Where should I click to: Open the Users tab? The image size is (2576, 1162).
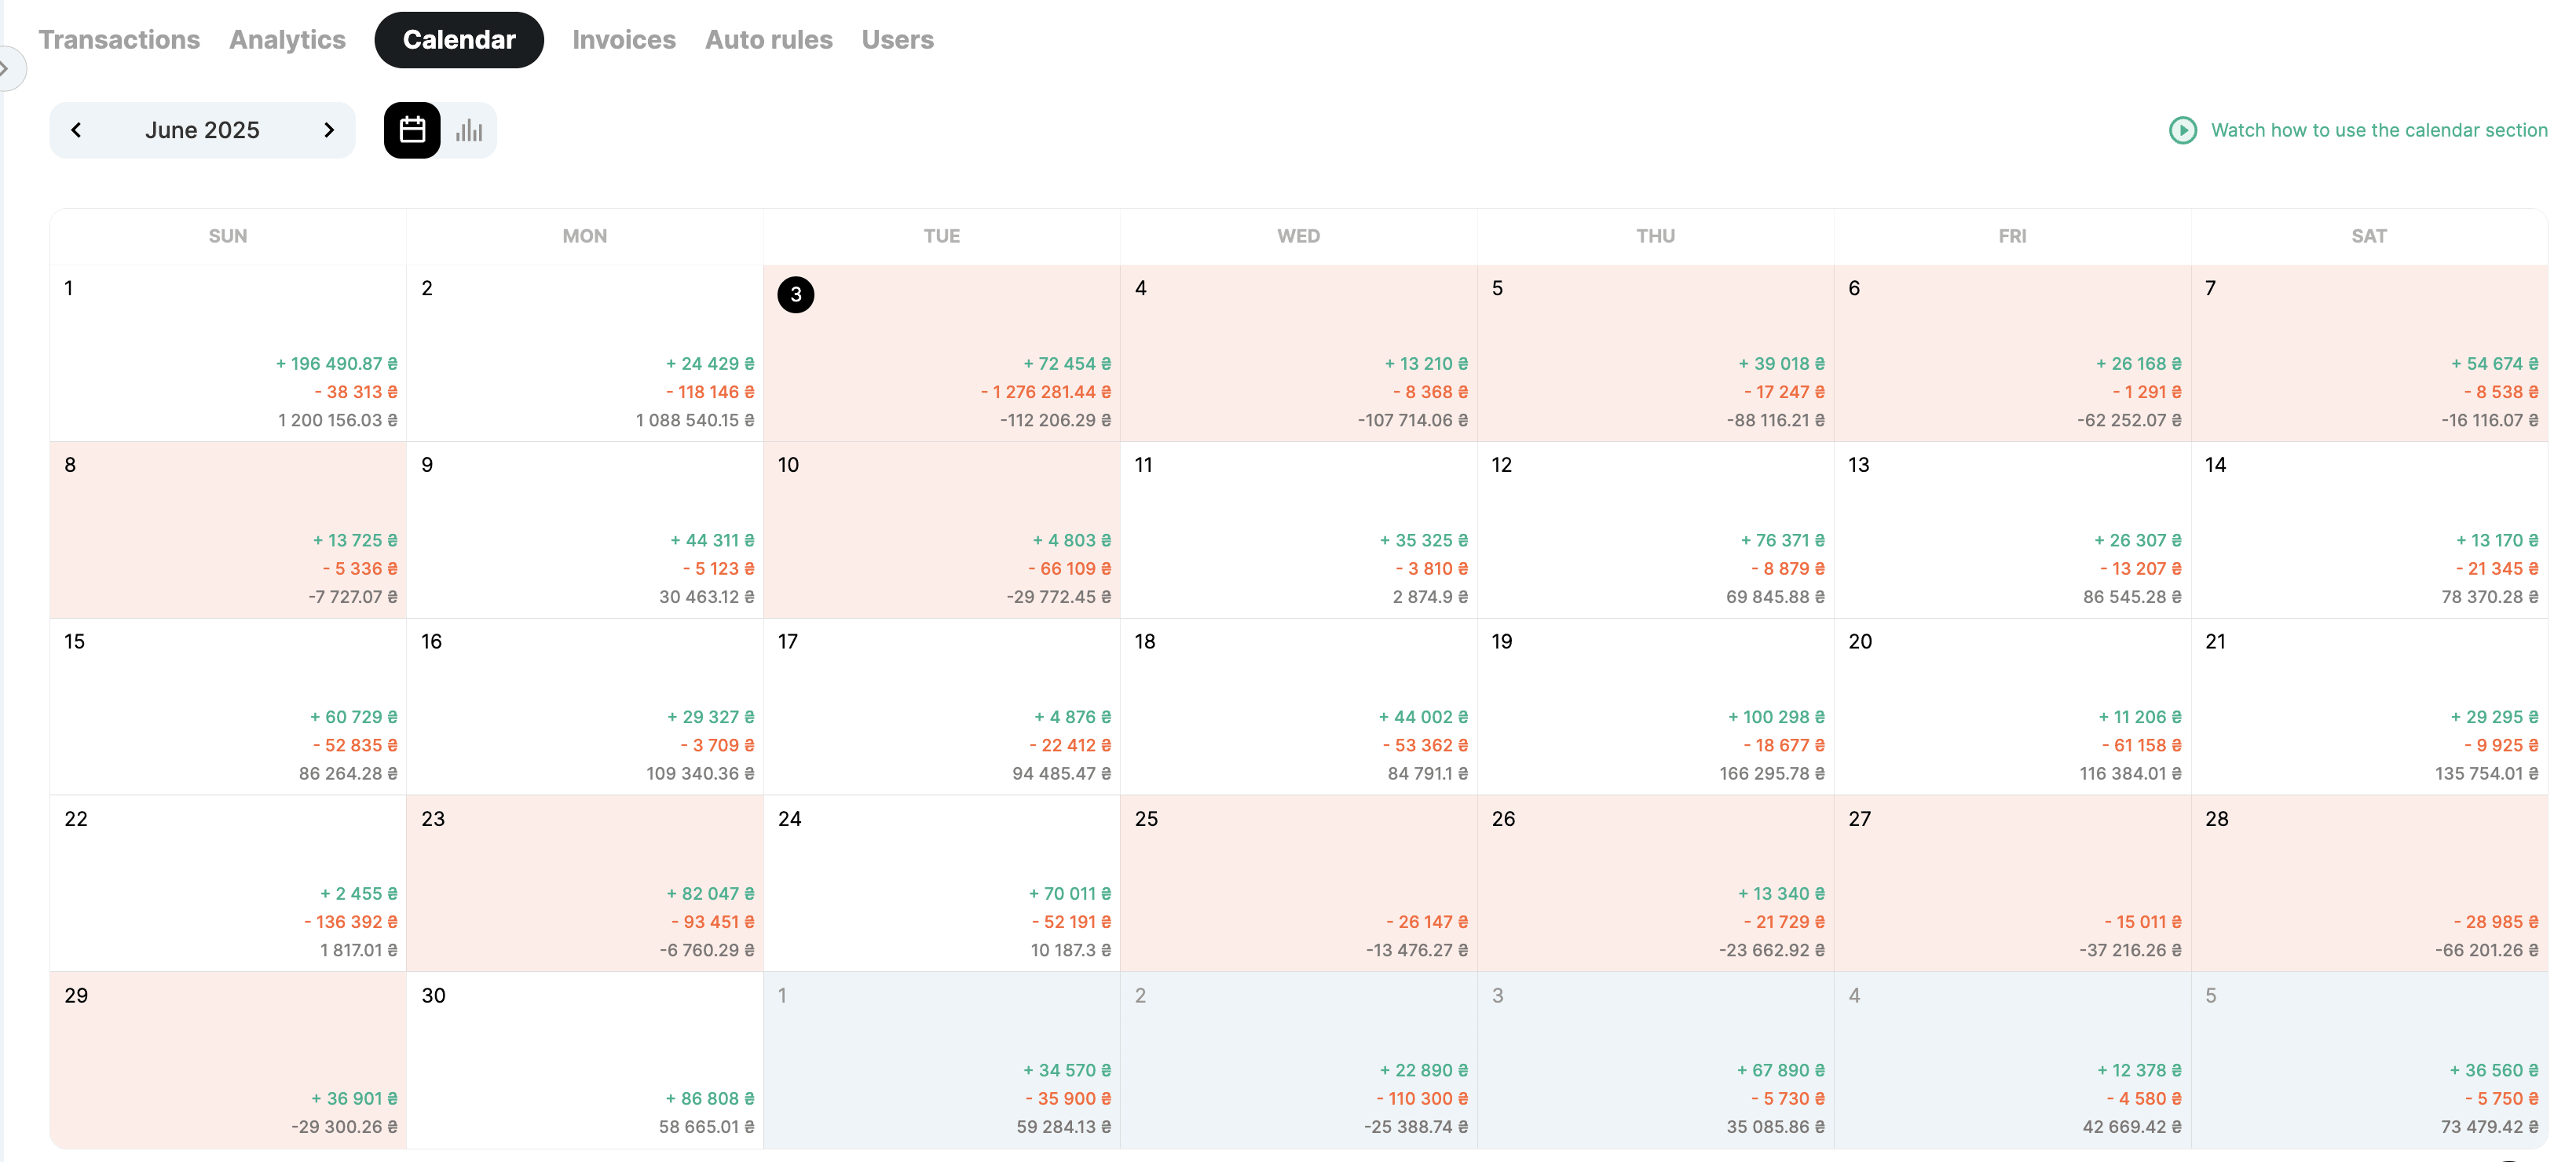pyautogui.click(x=897, y=40)
